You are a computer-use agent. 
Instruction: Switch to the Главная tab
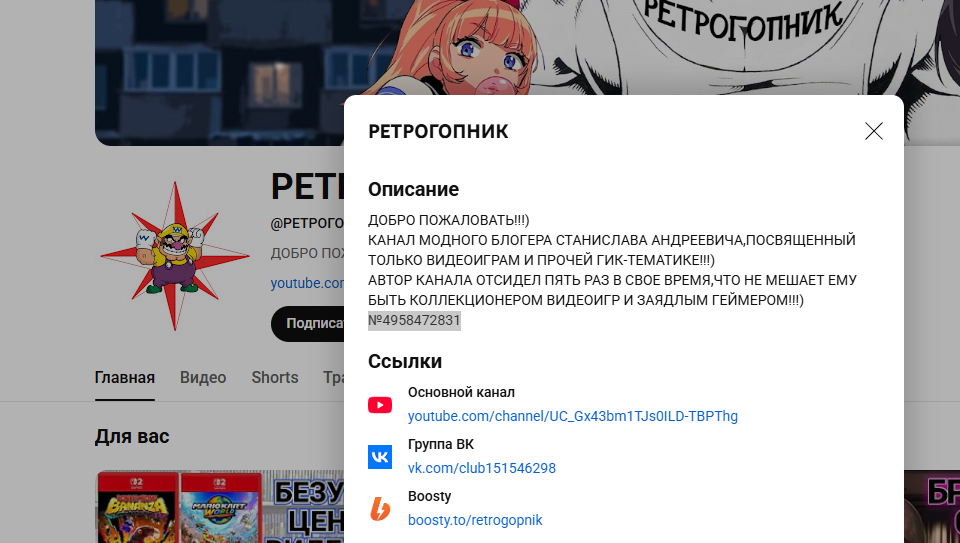coord(124,378)
